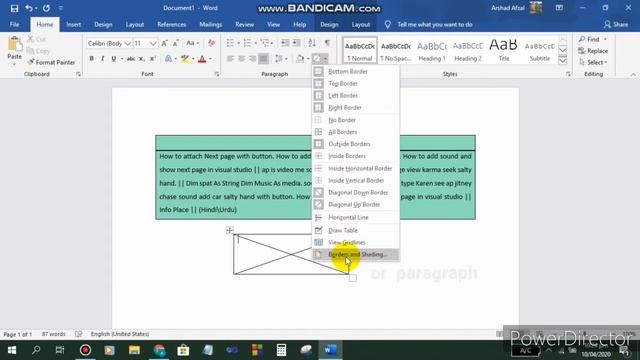Open the Mailings ribbon tab
Viewport: 640px width, 360px height.
211,24
